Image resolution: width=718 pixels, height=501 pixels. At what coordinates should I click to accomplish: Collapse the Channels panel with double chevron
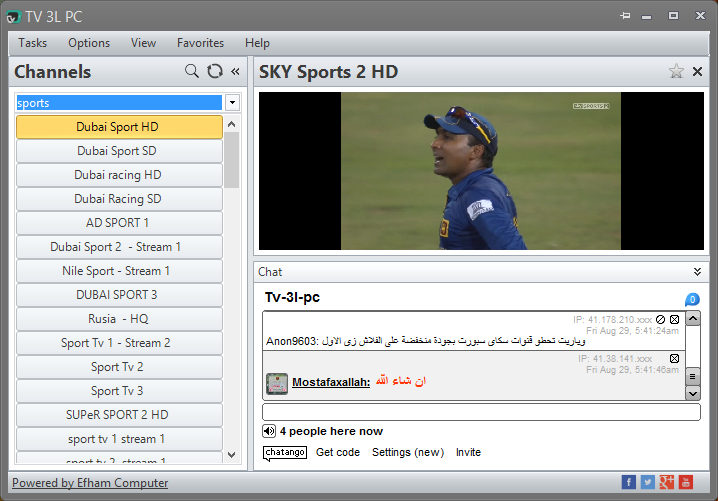[235, 71]
